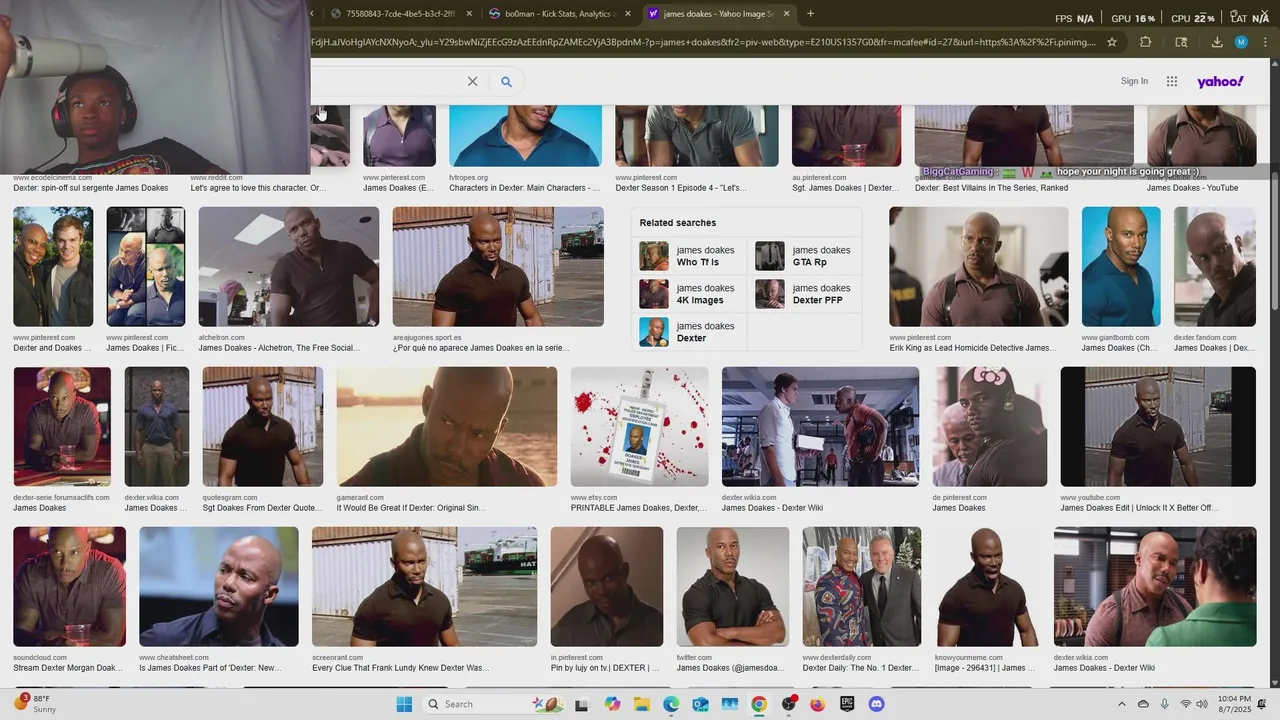Viewport: 1280px width, 720px height.
Task: Open the areajugones.sport.es image result
Action: 498,267
